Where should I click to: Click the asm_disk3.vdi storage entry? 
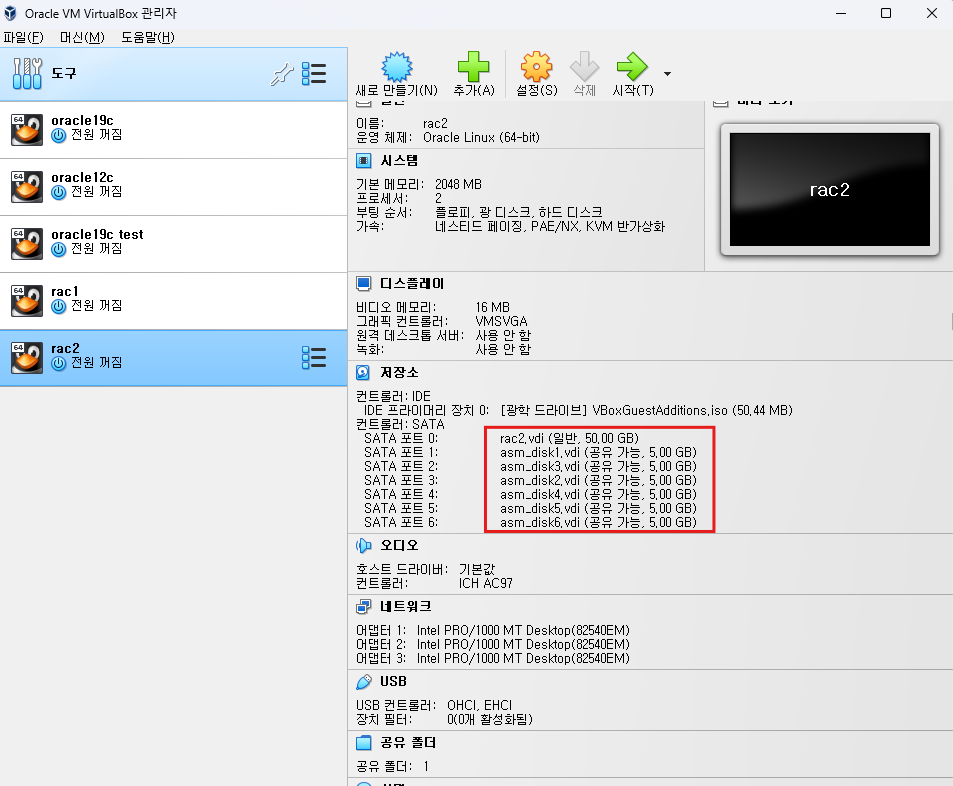[598, 466]
